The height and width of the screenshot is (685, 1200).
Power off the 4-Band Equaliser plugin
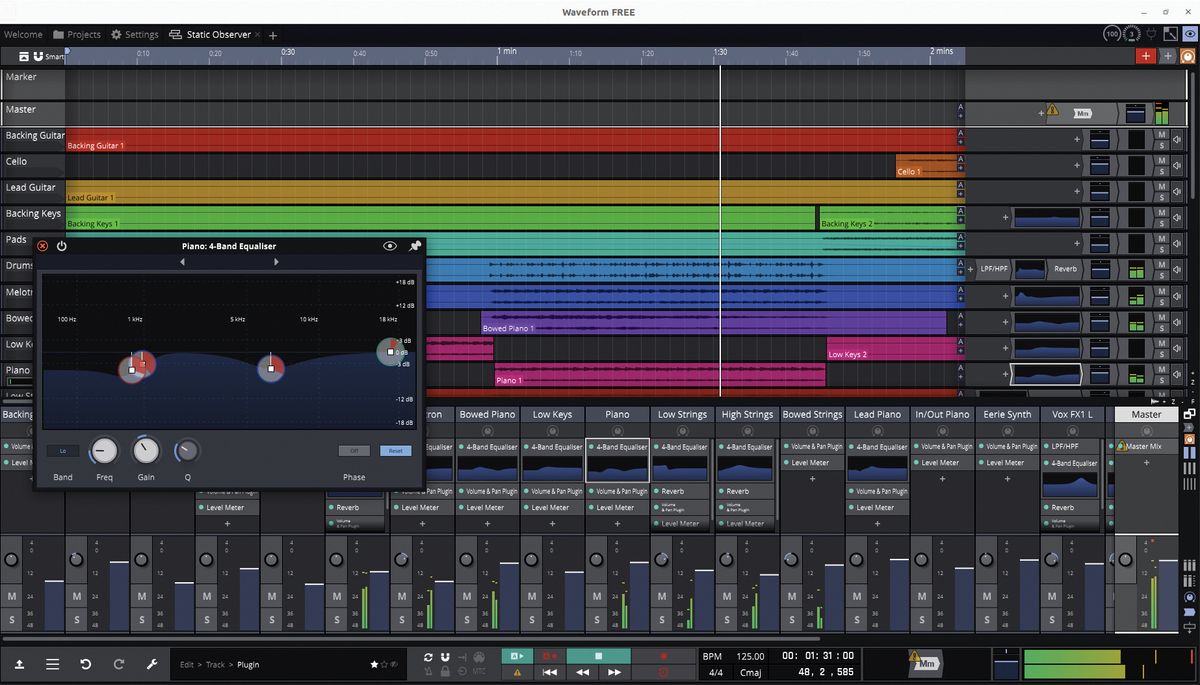pyautogui.click(x=61, y=245)
